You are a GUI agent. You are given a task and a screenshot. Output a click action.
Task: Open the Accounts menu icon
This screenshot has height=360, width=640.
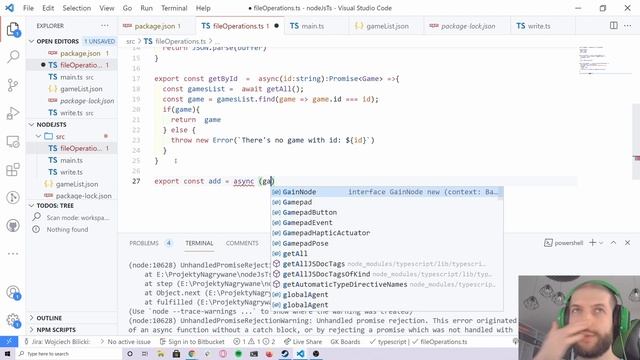(13, 292)
